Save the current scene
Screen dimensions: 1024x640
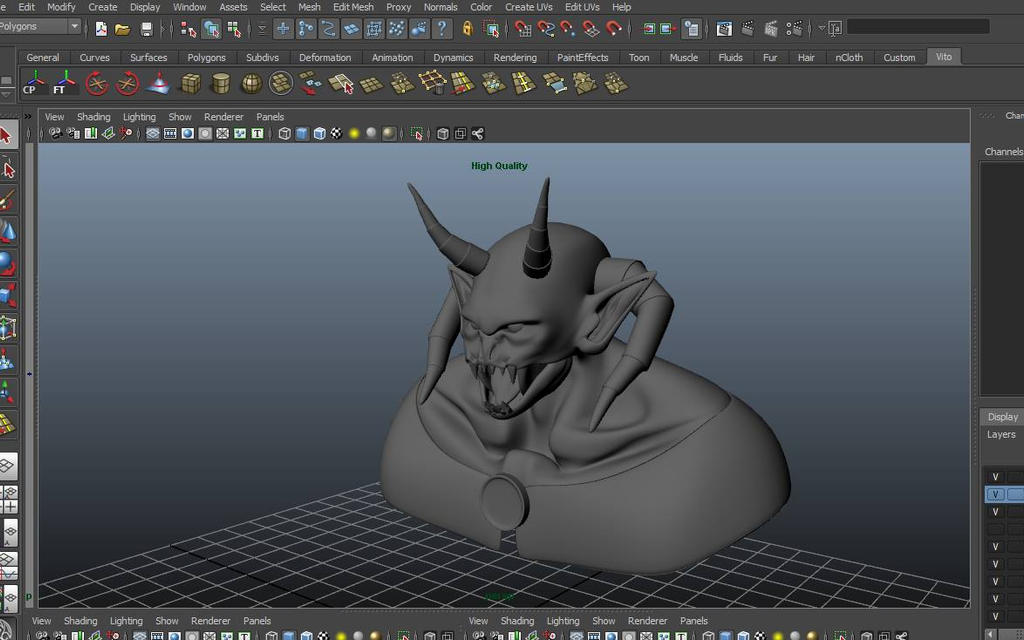tap(145, 29)
